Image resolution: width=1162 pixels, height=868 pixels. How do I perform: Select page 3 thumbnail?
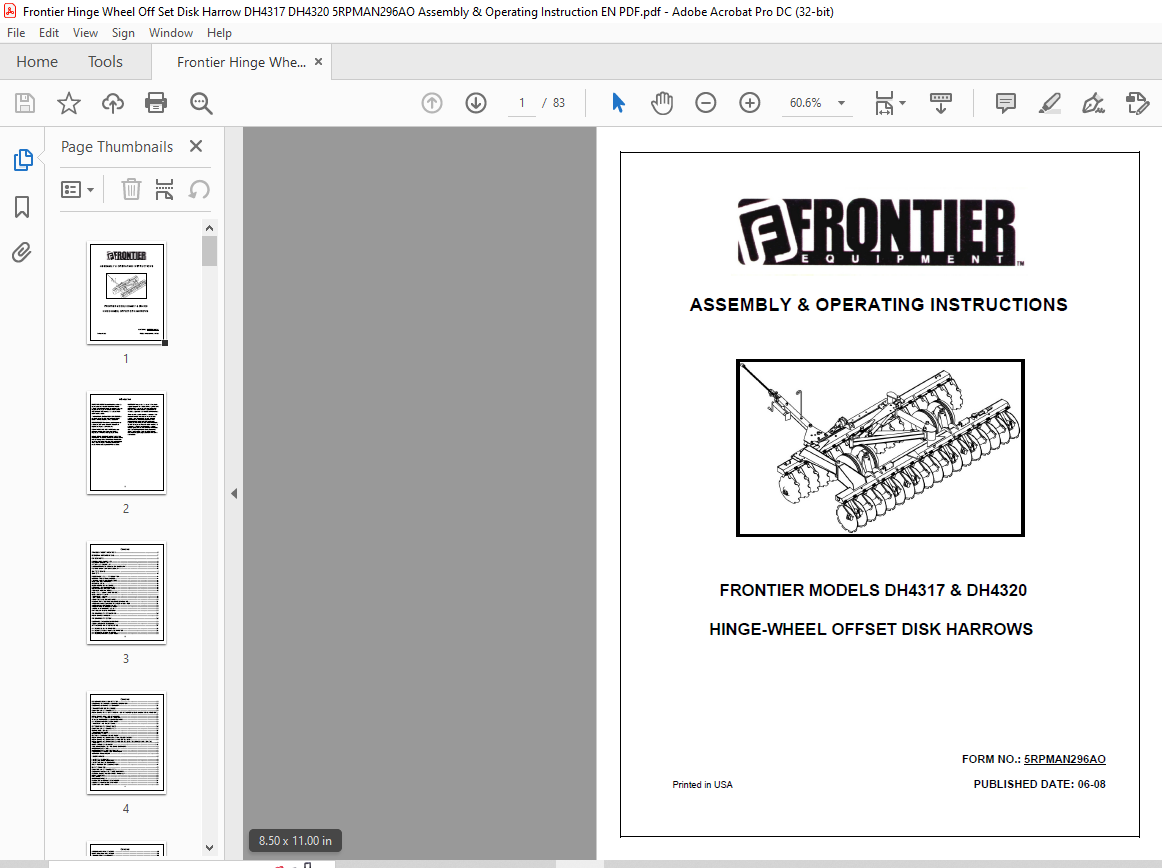[x=127, y=593]
